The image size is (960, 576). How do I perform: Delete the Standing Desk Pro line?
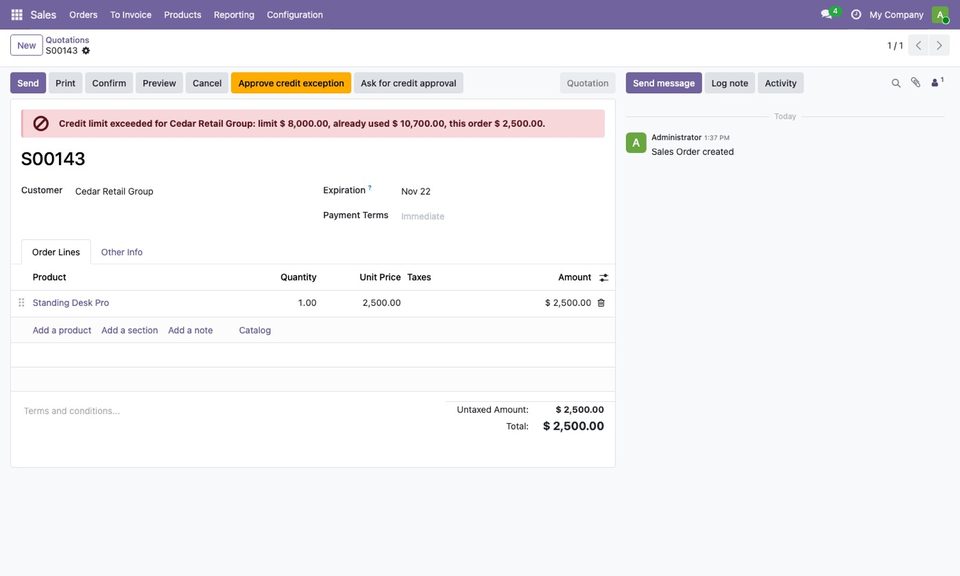[x=601, y=302]
